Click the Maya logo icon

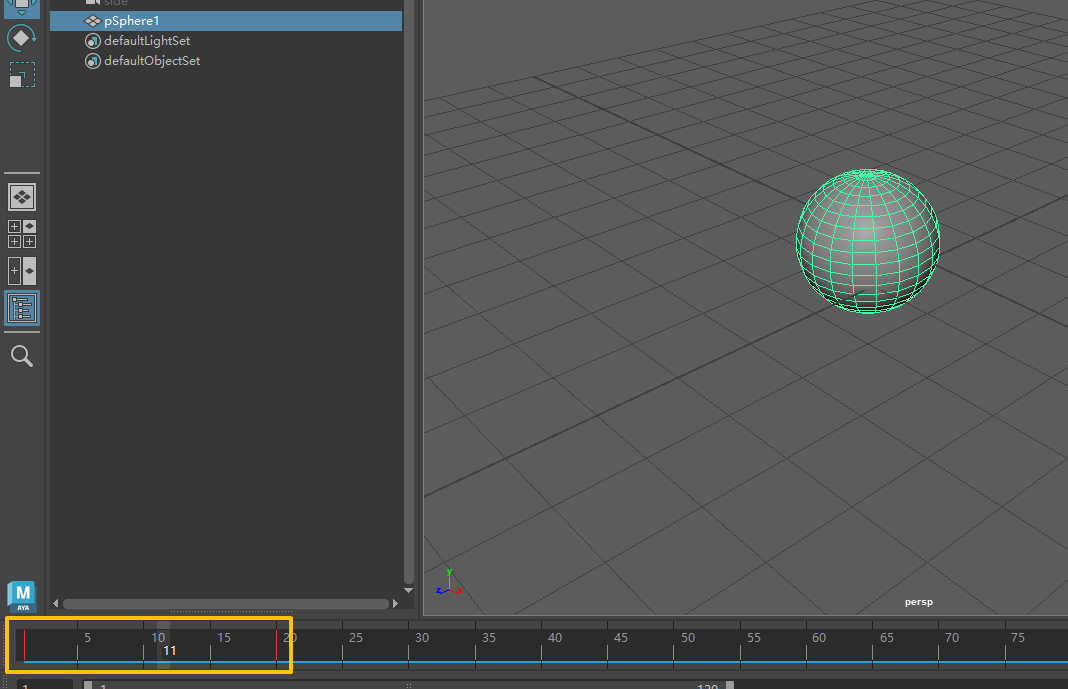point(22,596)
